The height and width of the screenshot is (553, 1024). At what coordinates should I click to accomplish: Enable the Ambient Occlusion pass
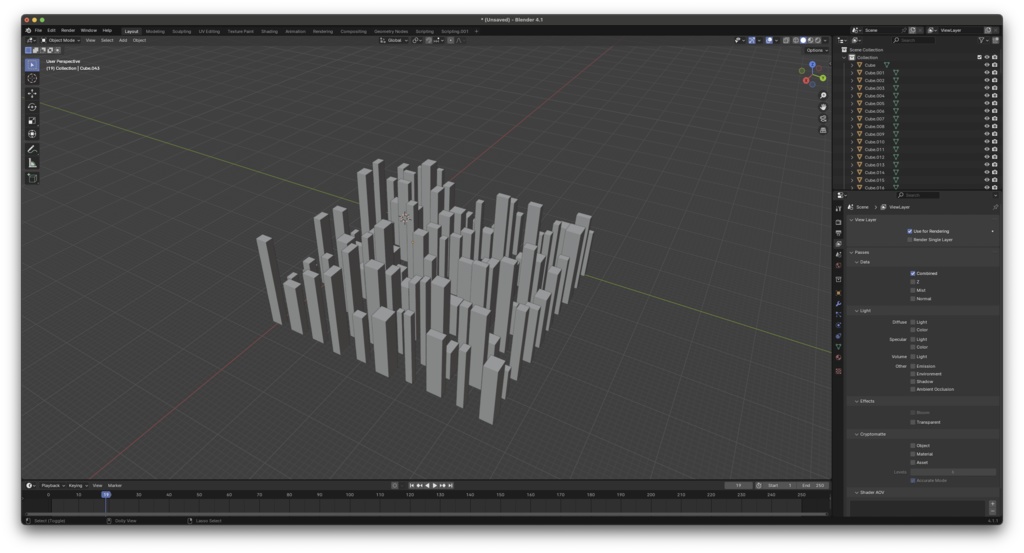pyautogui.click(x=913, y=389)
